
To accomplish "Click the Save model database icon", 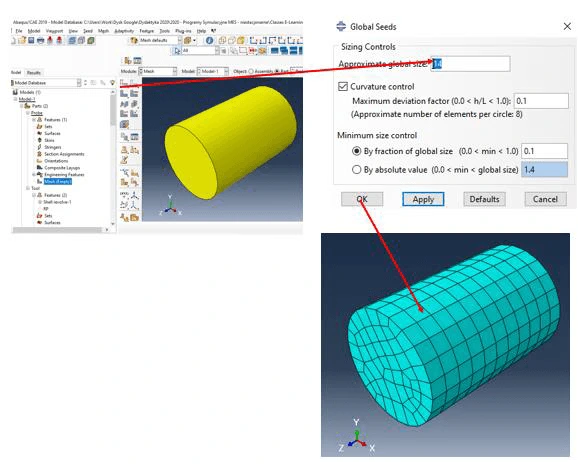I will (x=31, y=40).
